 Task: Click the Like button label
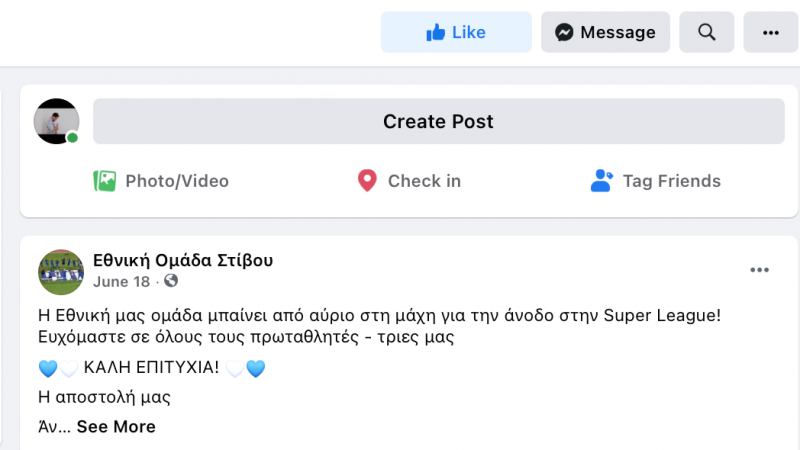click(x=469, y=33)
